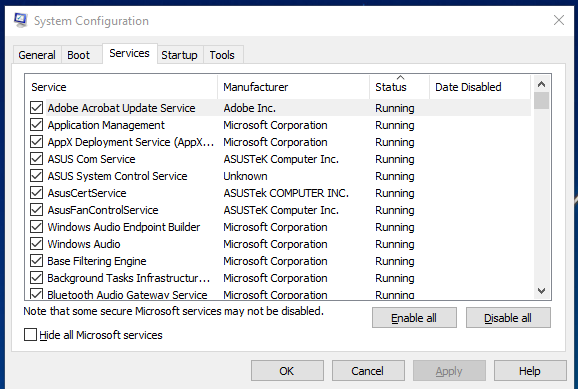Screen dimensions: 578x389
Task: Select ASUSTek COMPUTER INC. cell
Action: [286, 193]
